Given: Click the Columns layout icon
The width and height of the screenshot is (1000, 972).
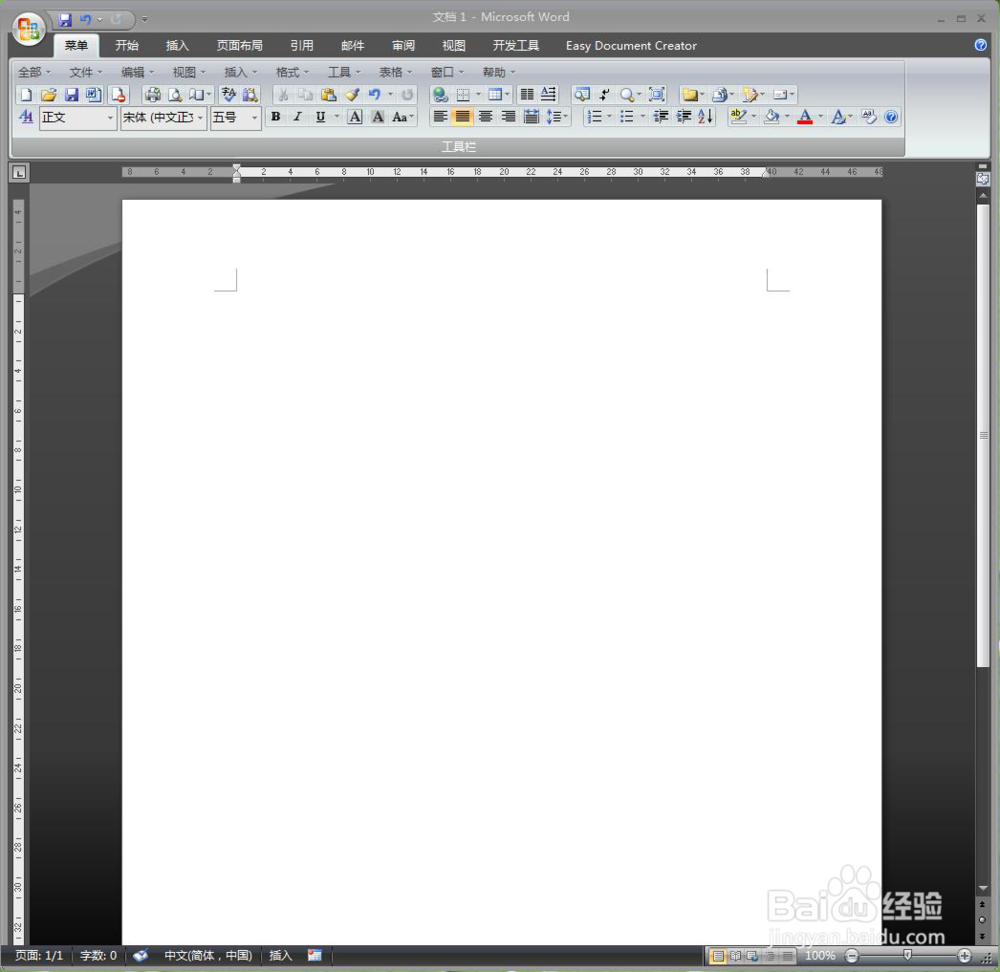Looking at the screenshot, I should click(x=527, y=95).
